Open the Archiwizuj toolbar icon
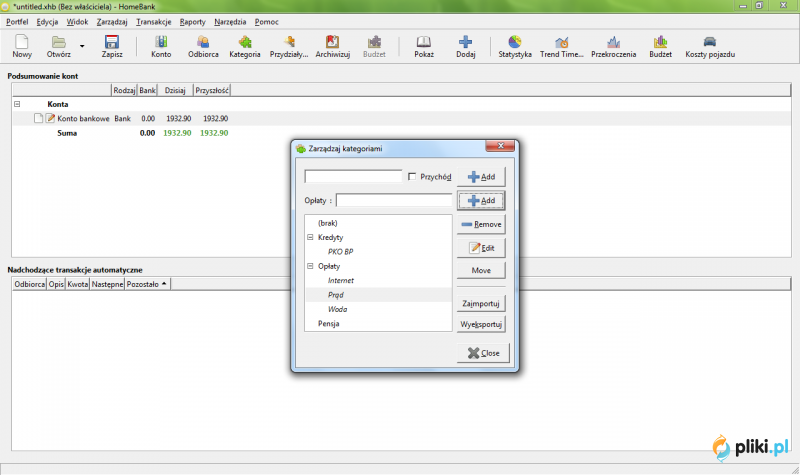The image size is (800, 475). 333,46
